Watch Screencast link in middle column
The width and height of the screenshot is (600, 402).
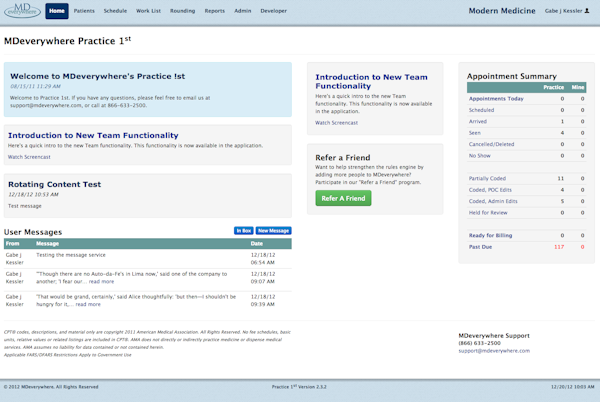click(x=336, y=123)
